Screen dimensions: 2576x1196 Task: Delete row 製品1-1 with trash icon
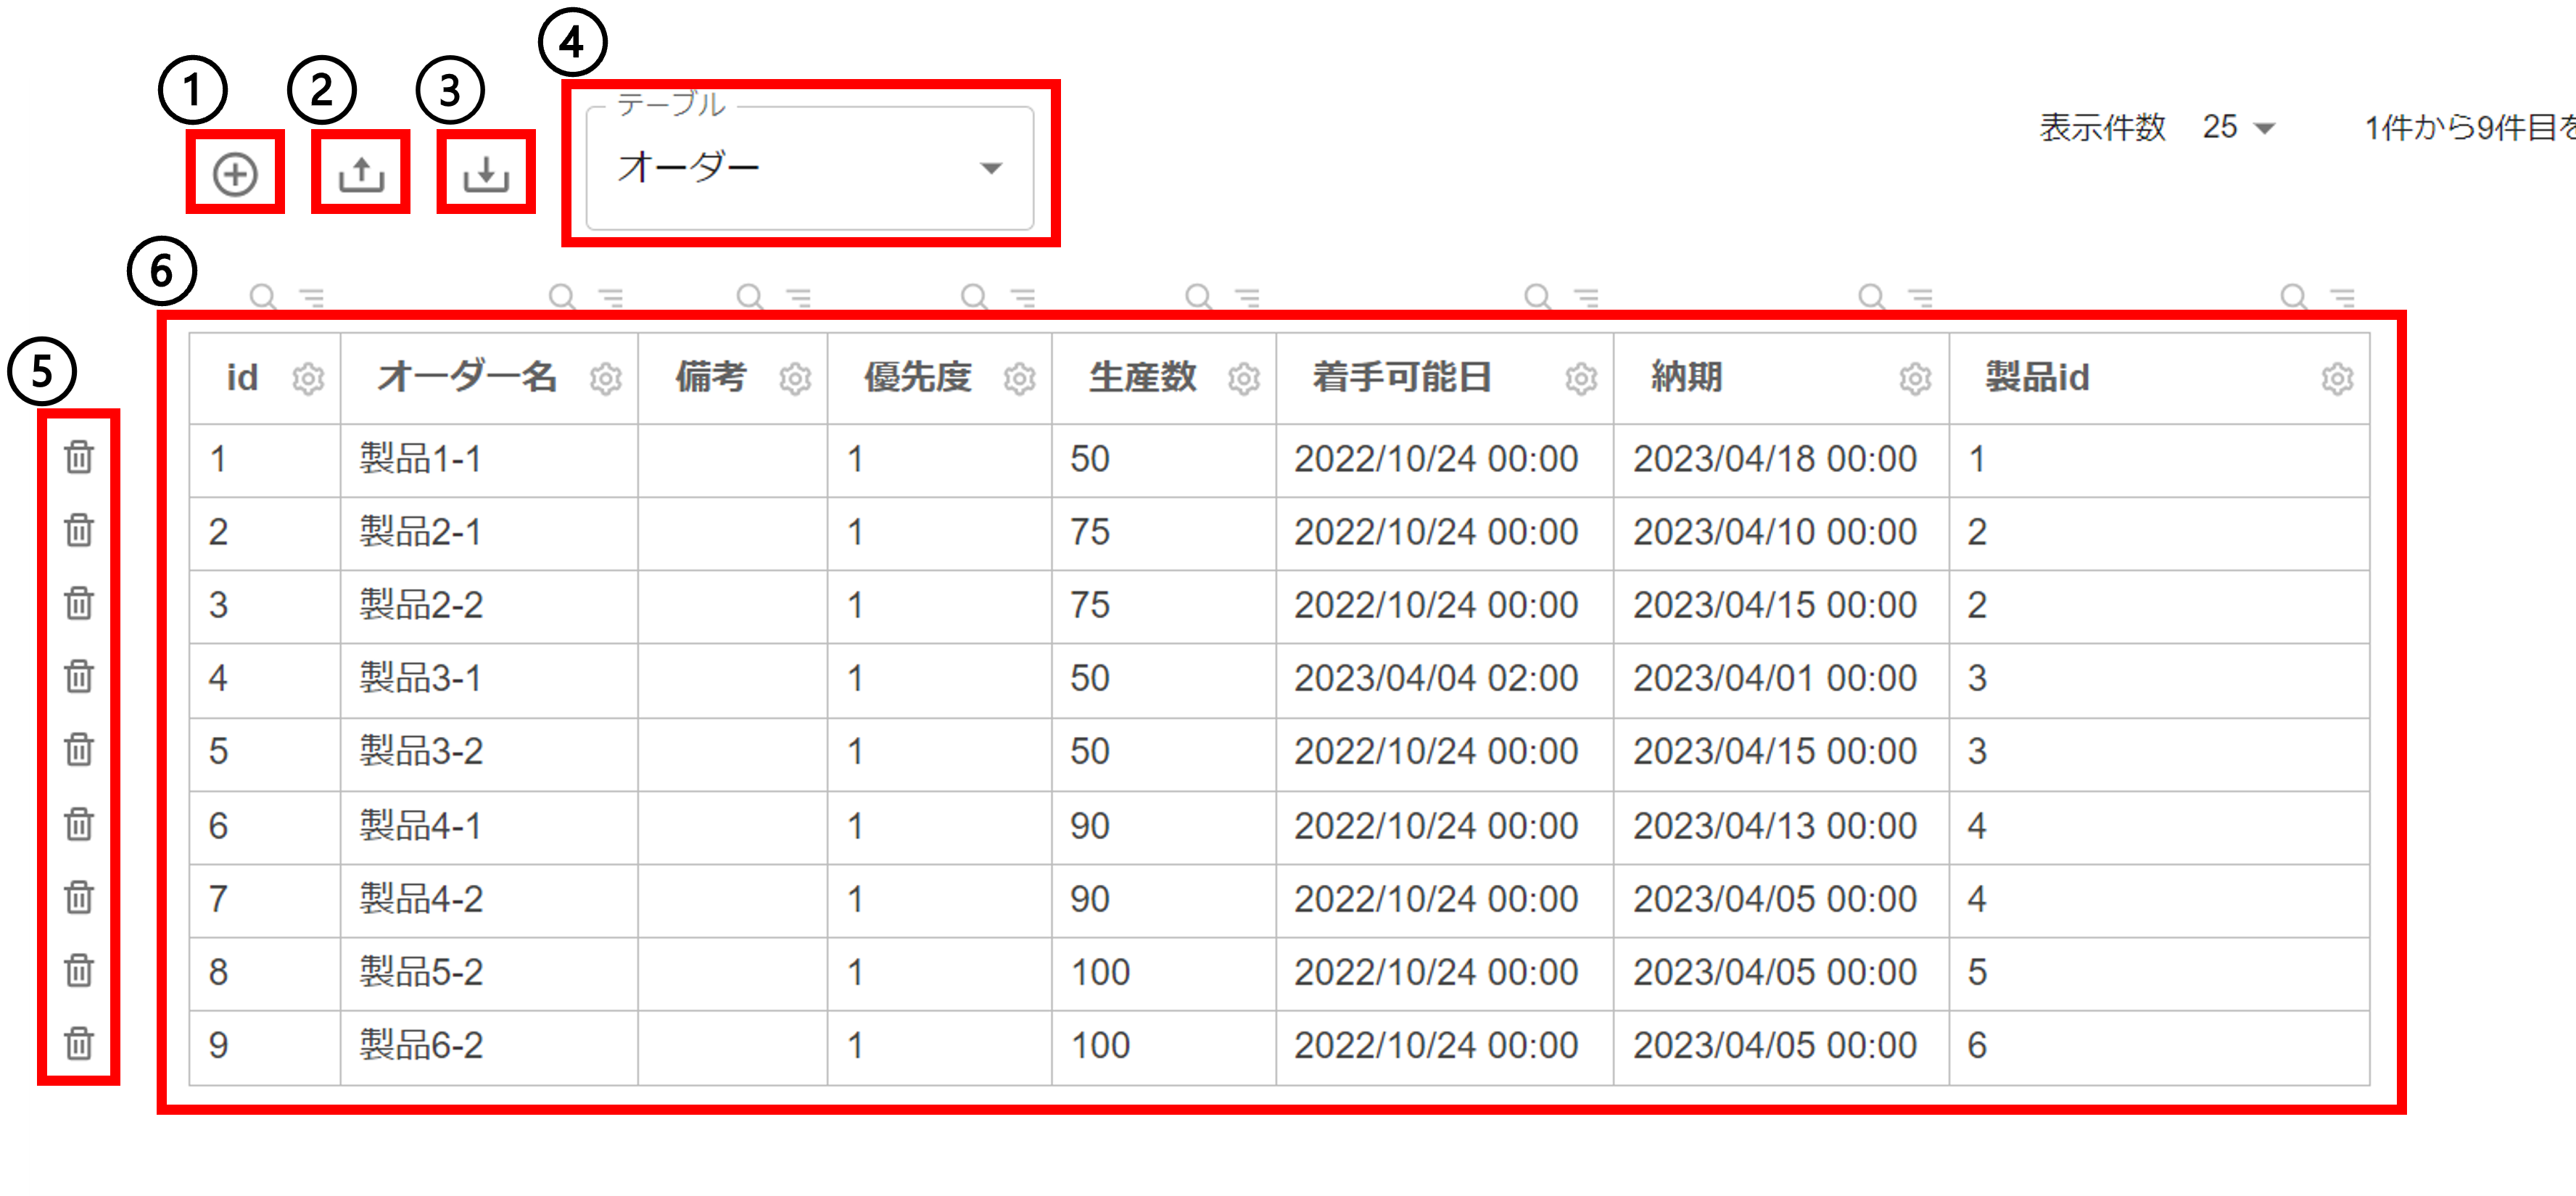(79, 457)
